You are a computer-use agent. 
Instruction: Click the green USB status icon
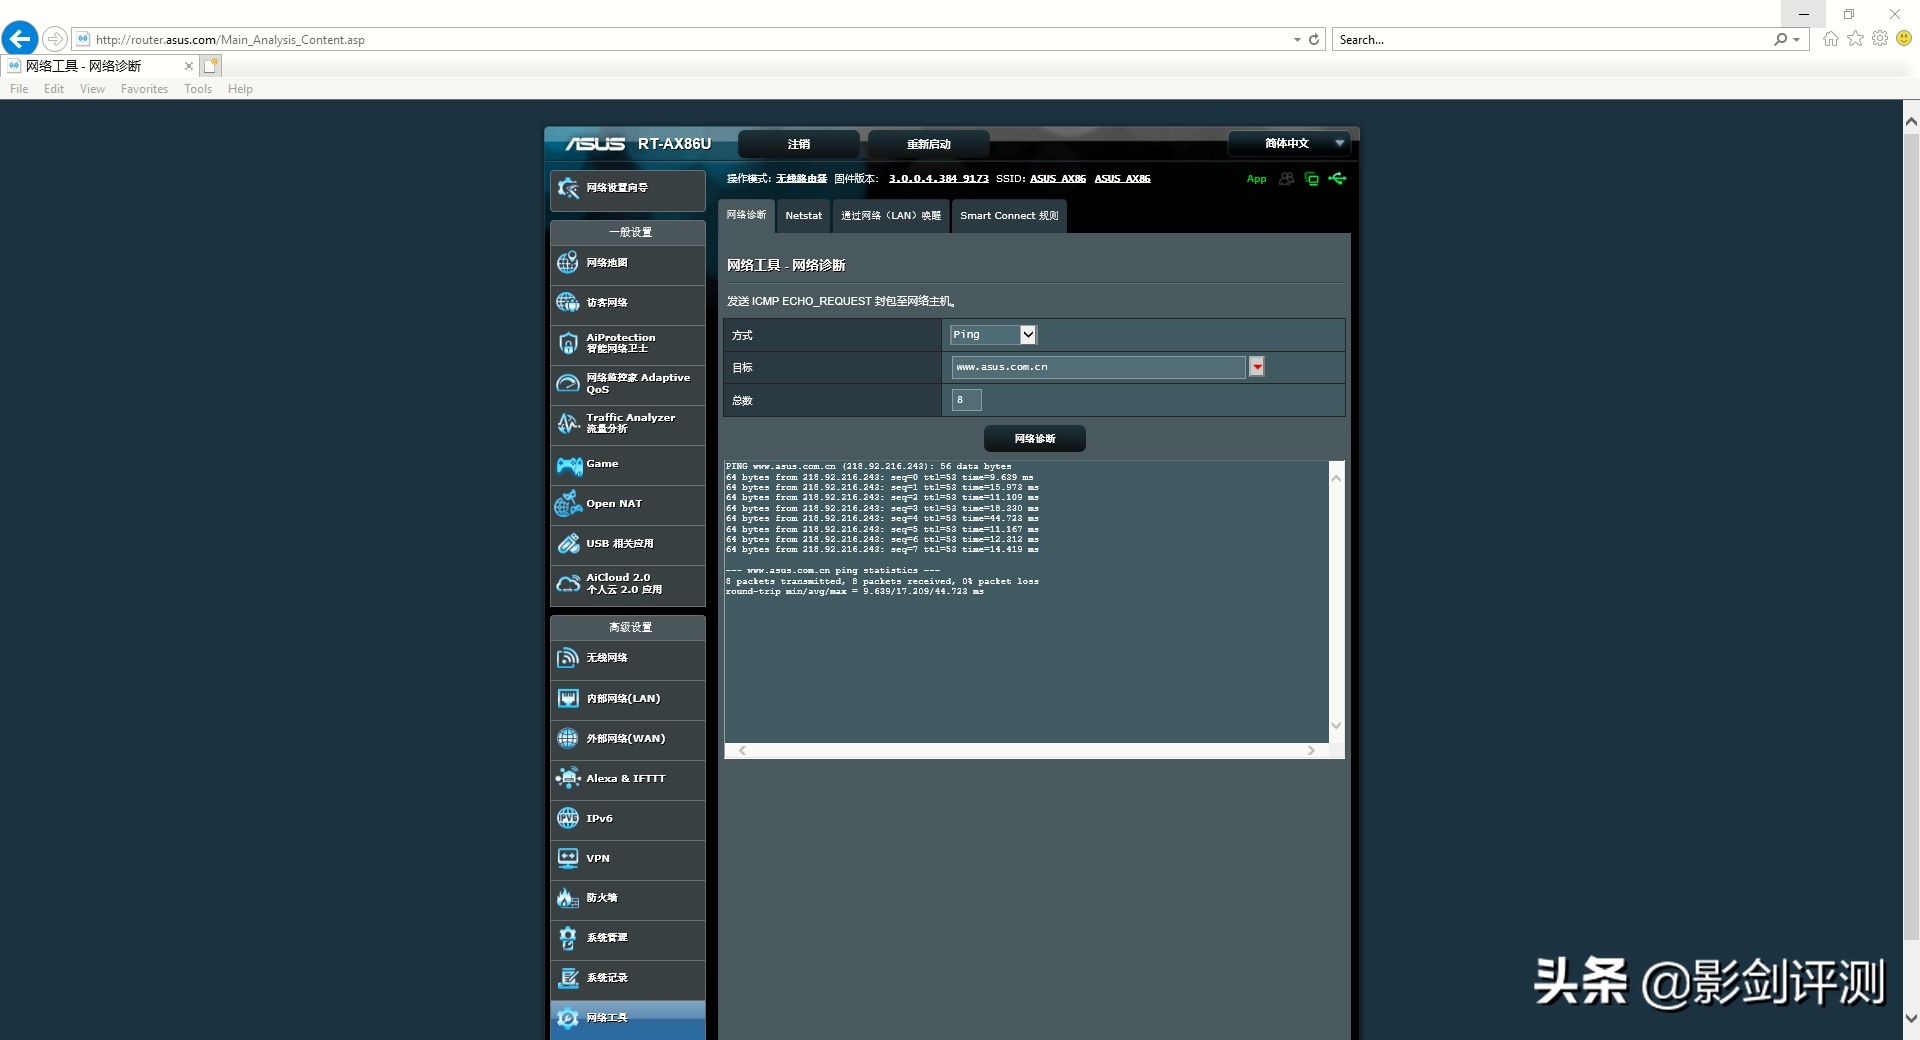tap(1337, 179)
